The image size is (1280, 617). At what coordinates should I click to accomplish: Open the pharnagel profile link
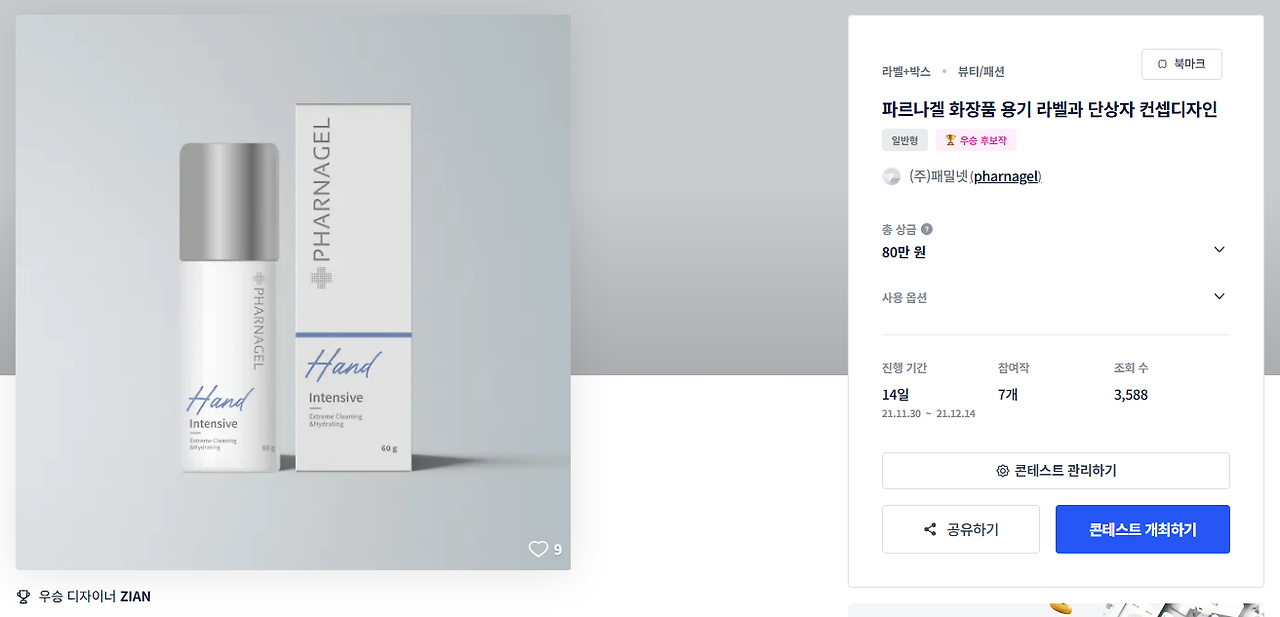(1006, 177)
